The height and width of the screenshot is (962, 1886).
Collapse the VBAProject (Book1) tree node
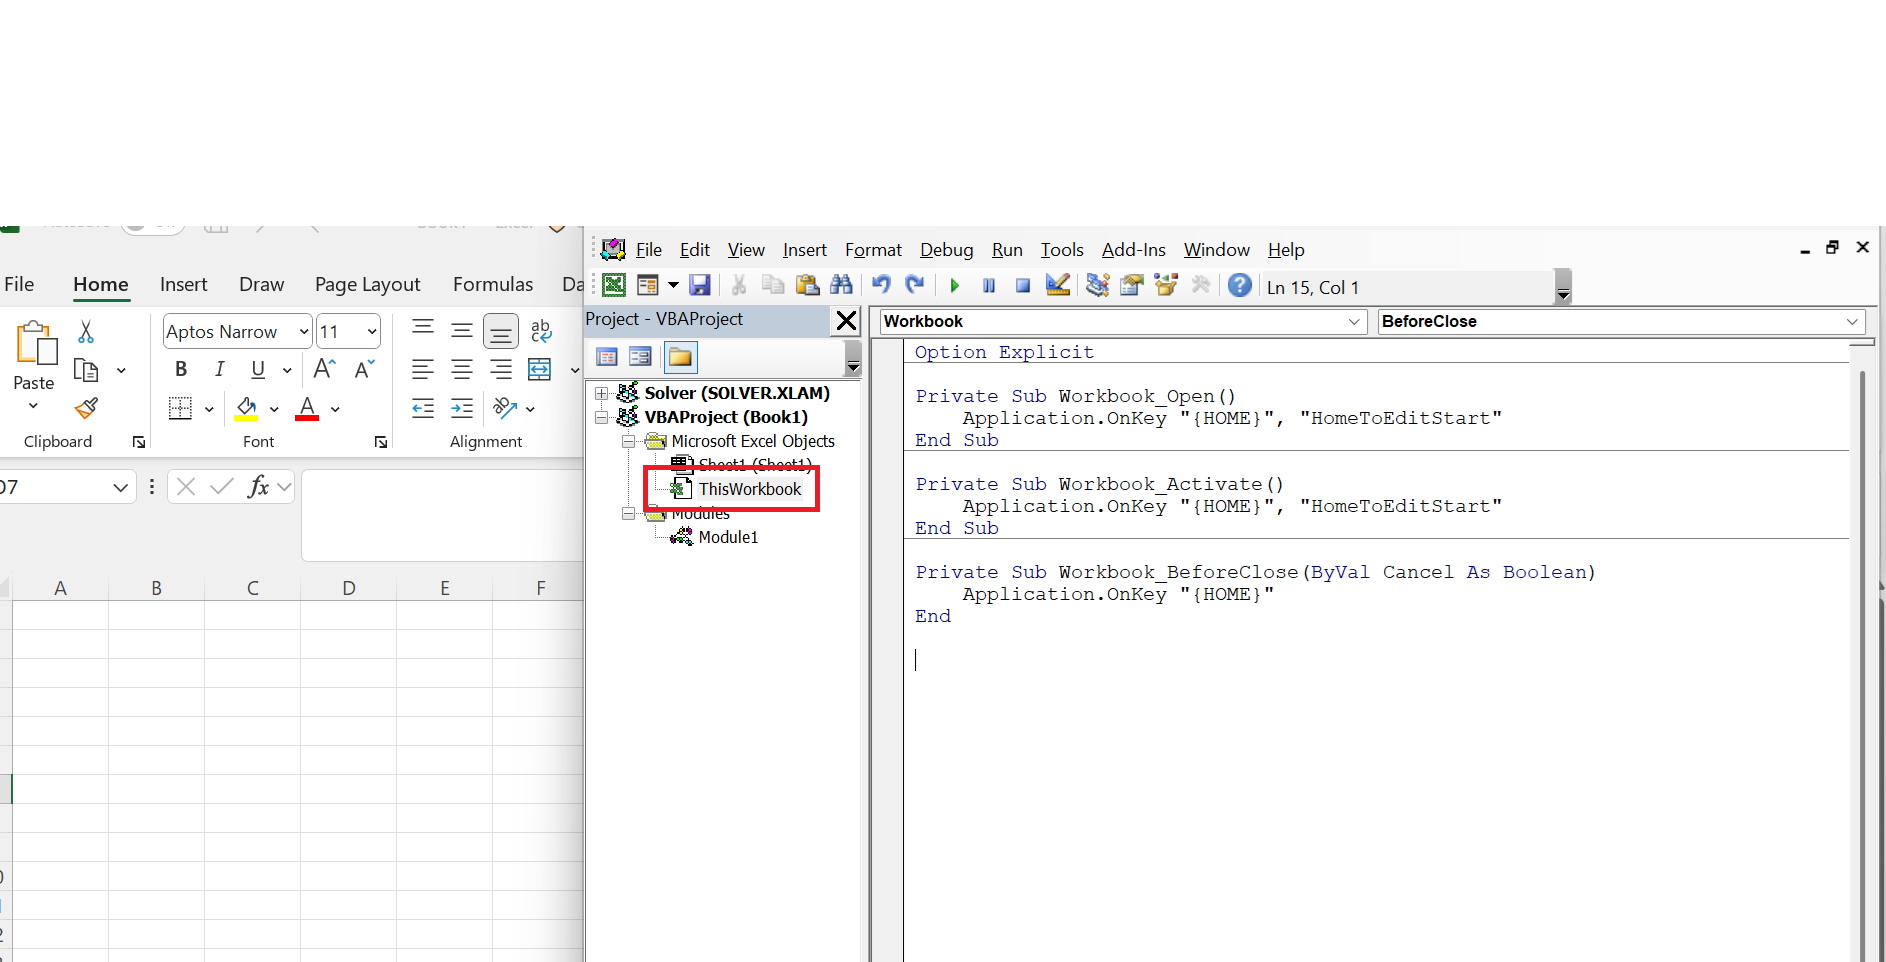click(x=601, y=417)
